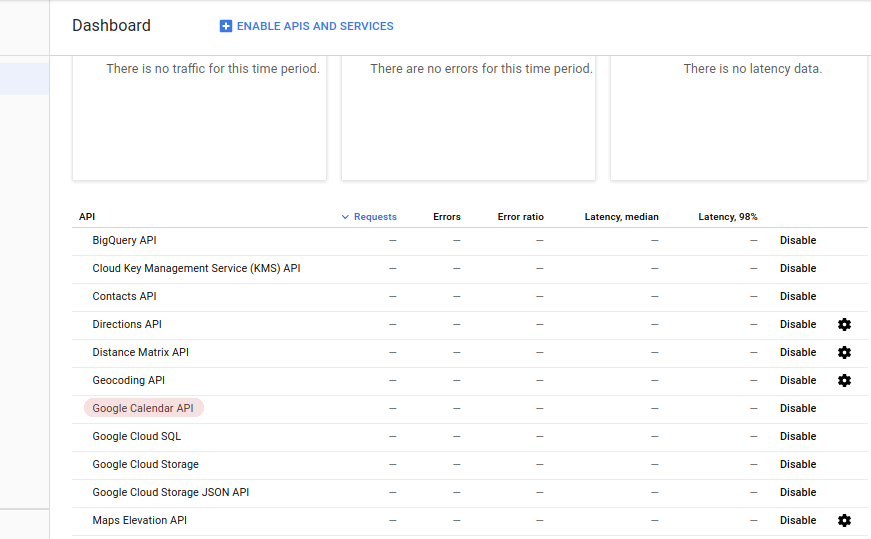Disable Cloud Key Management Service API
The width and height of the screenshot is (871, 539).
point(798,268)
